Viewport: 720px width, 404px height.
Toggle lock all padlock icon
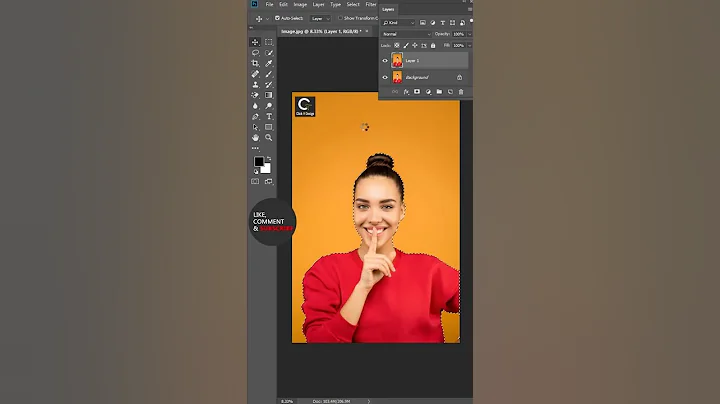[433, 45]
